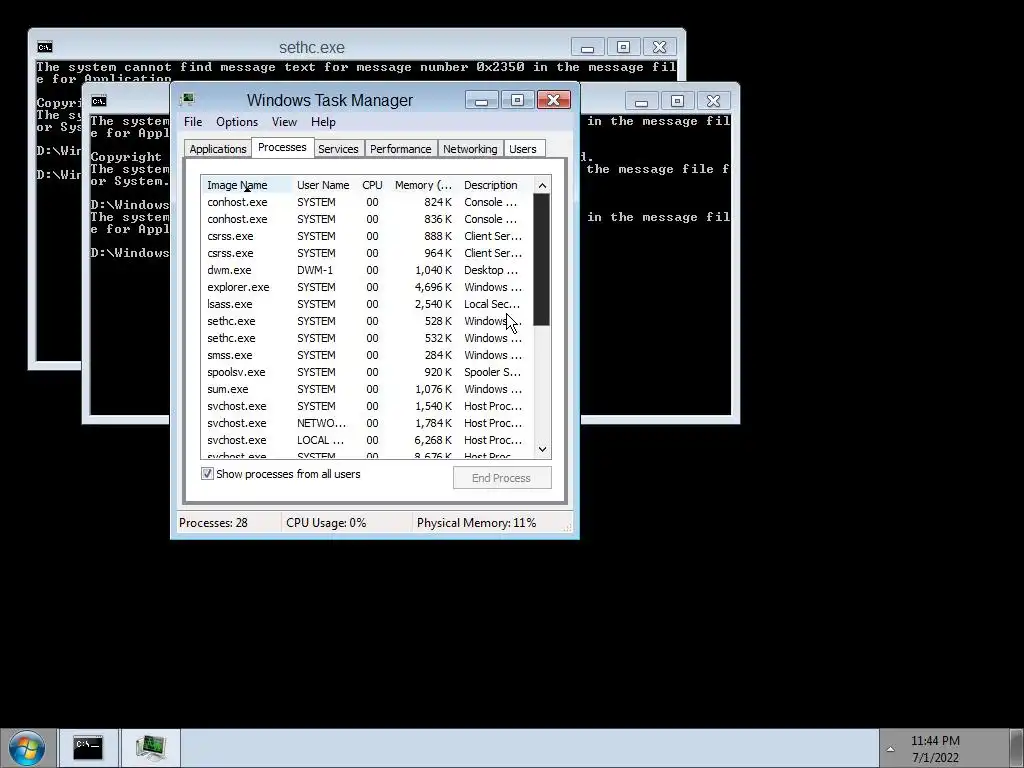Select csrss.exe using 888 K

[367, 236]
